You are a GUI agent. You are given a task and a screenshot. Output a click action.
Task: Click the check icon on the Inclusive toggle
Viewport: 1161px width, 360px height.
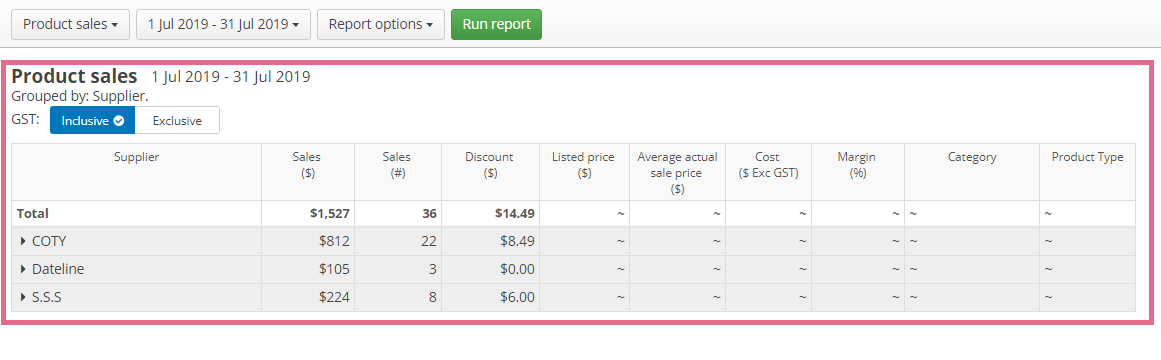pos(118,121)
